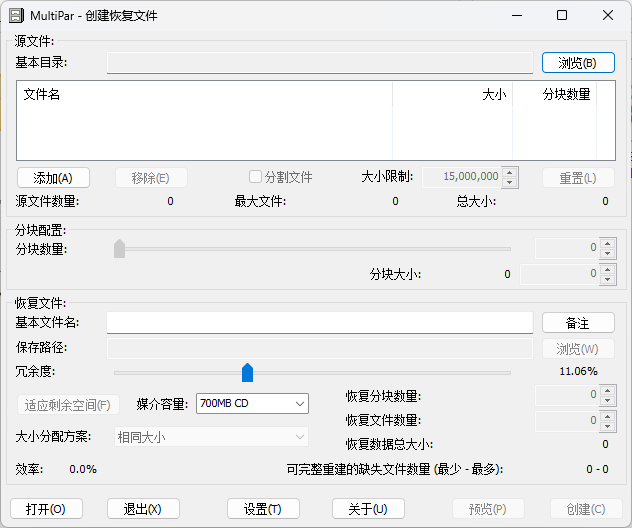Decrease 分块大小 with down spinner arrow
Screen dimensions: 632x528
607,279
